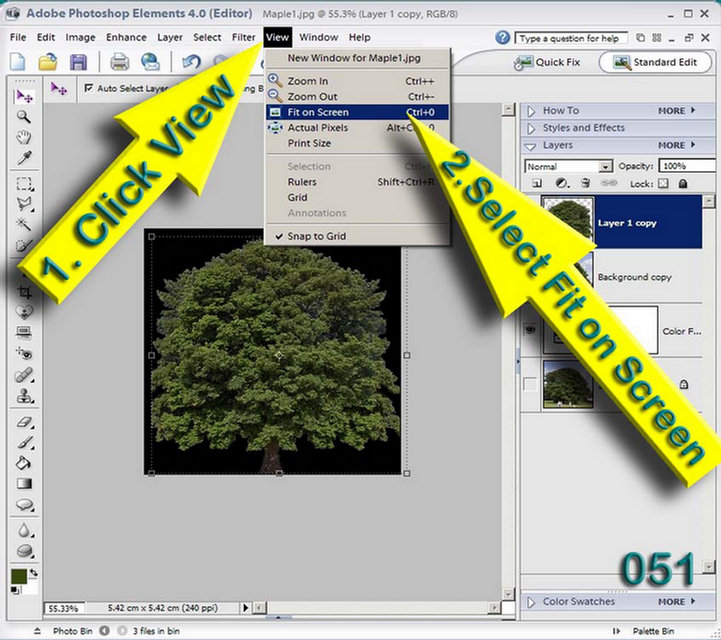Click the Print icon in the shortcuts bar

pyautogui.click(x=120, y=62)
